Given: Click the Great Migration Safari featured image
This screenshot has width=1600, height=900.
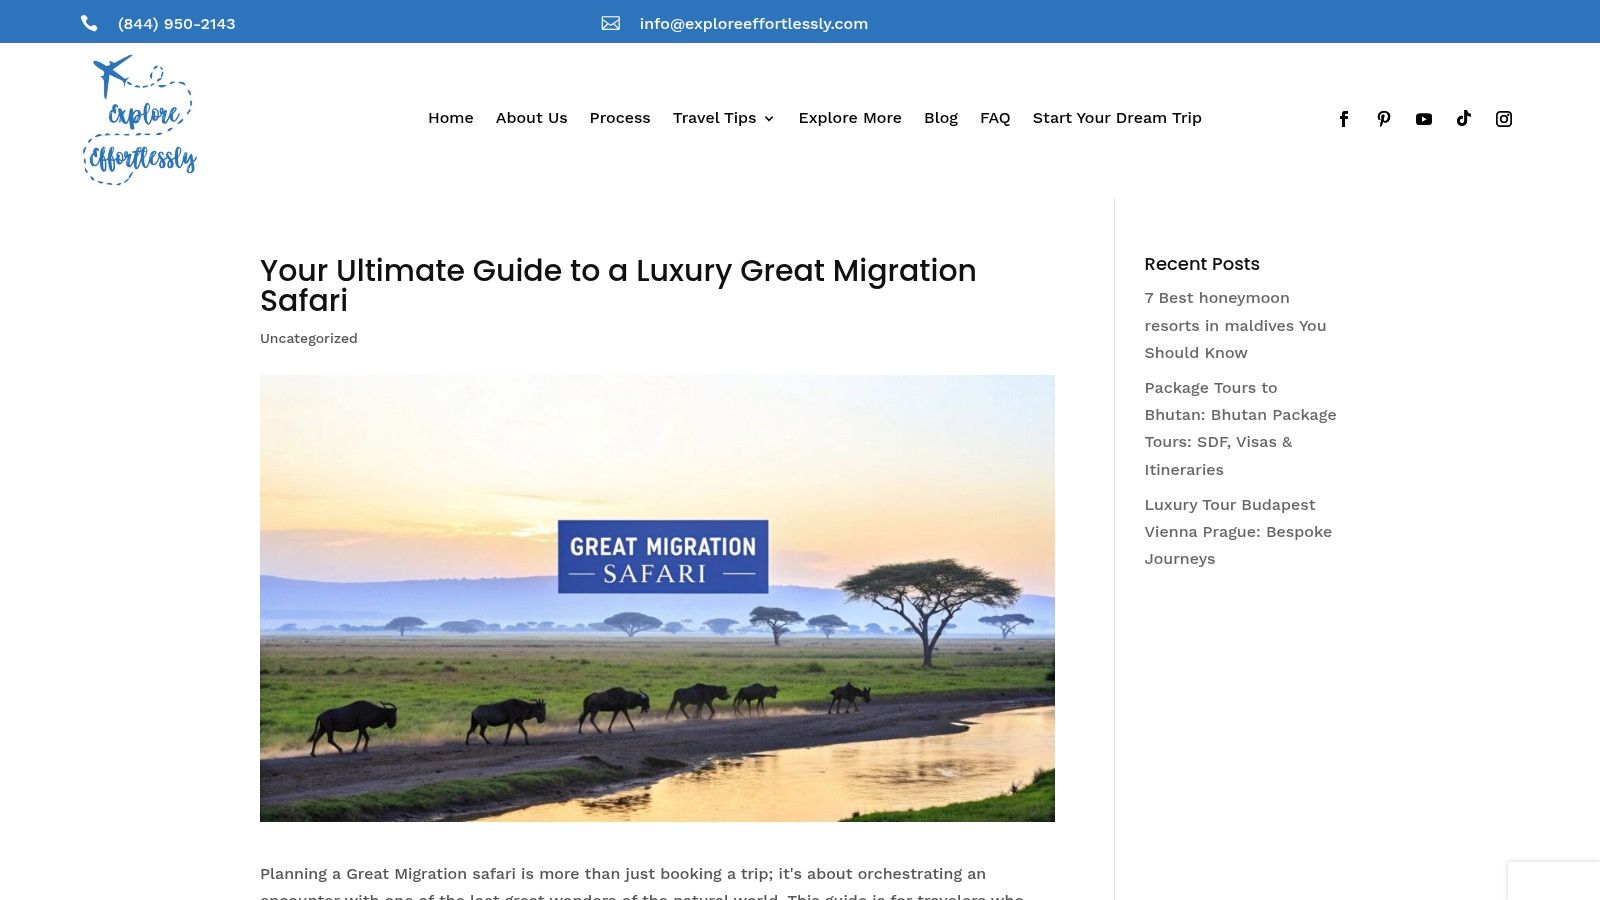Looking at the screenshot, I should 657,598.
